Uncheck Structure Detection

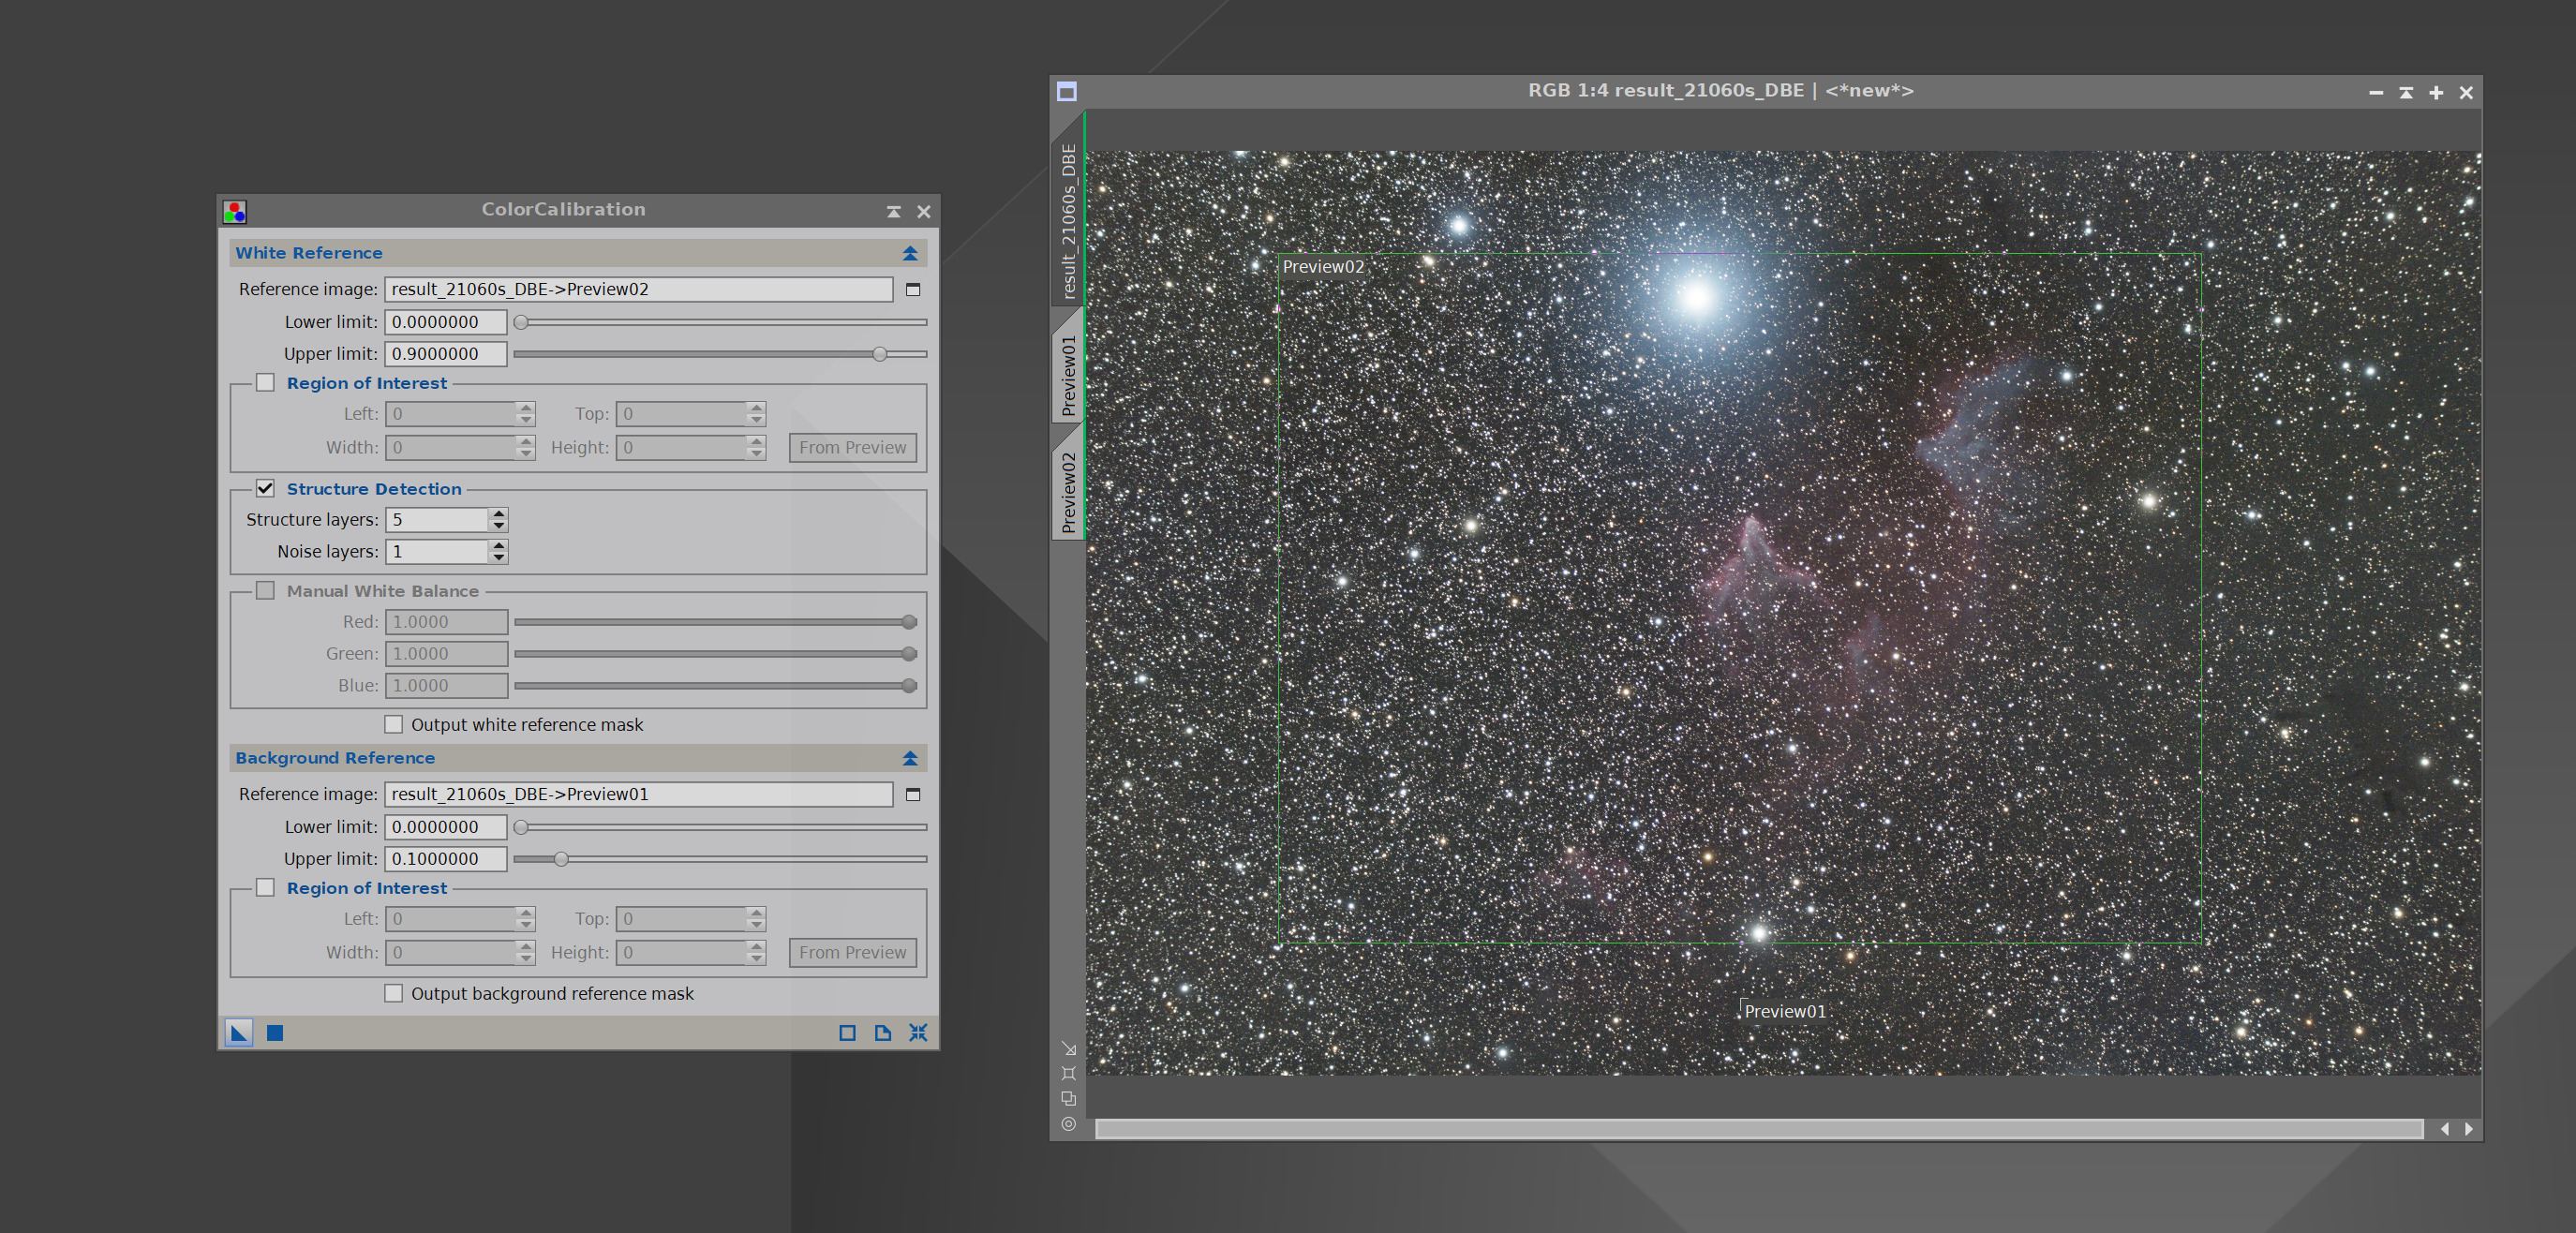(x=265, y=489)
